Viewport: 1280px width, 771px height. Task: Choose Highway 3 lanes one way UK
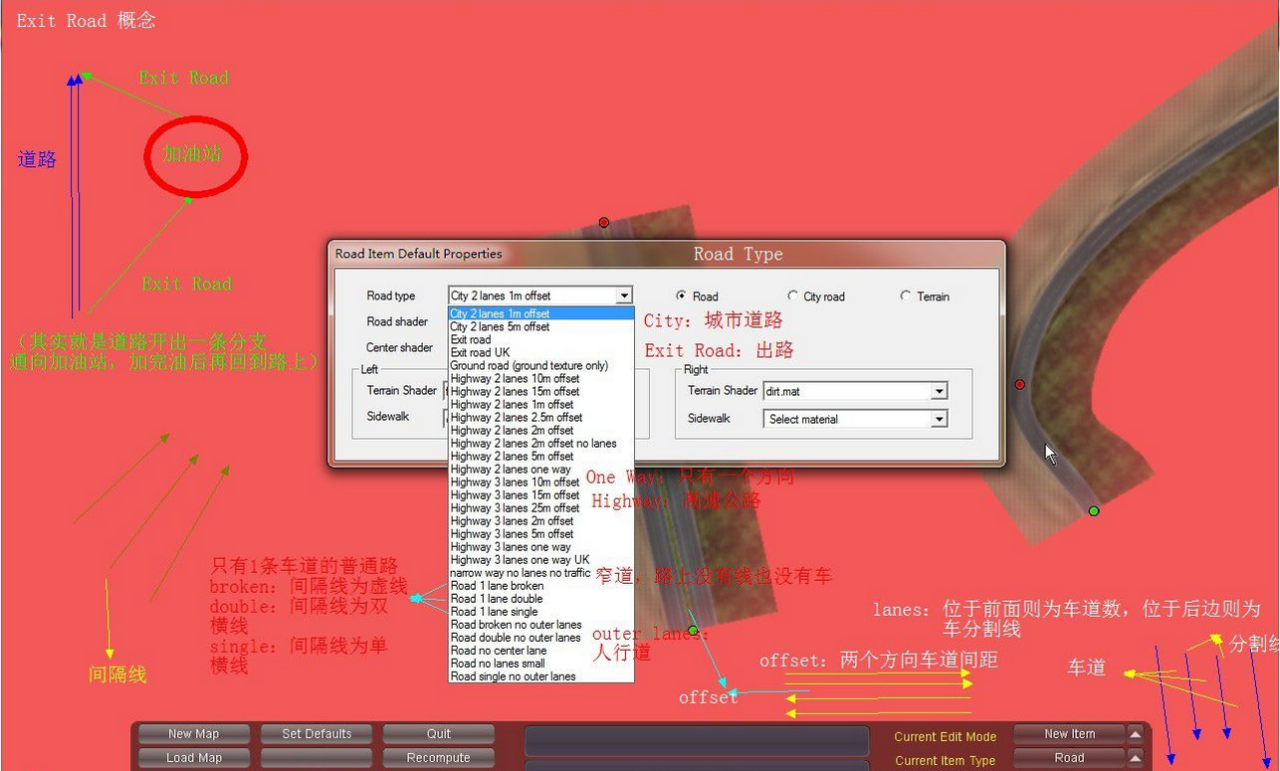point(541,560)
